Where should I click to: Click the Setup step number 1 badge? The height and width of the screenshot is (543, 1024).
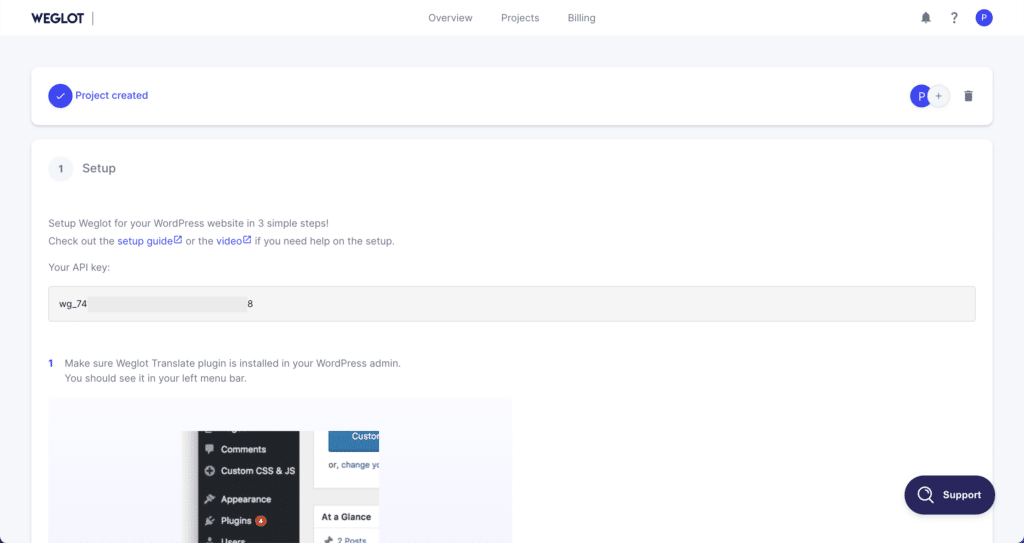(x=61, y=169)
